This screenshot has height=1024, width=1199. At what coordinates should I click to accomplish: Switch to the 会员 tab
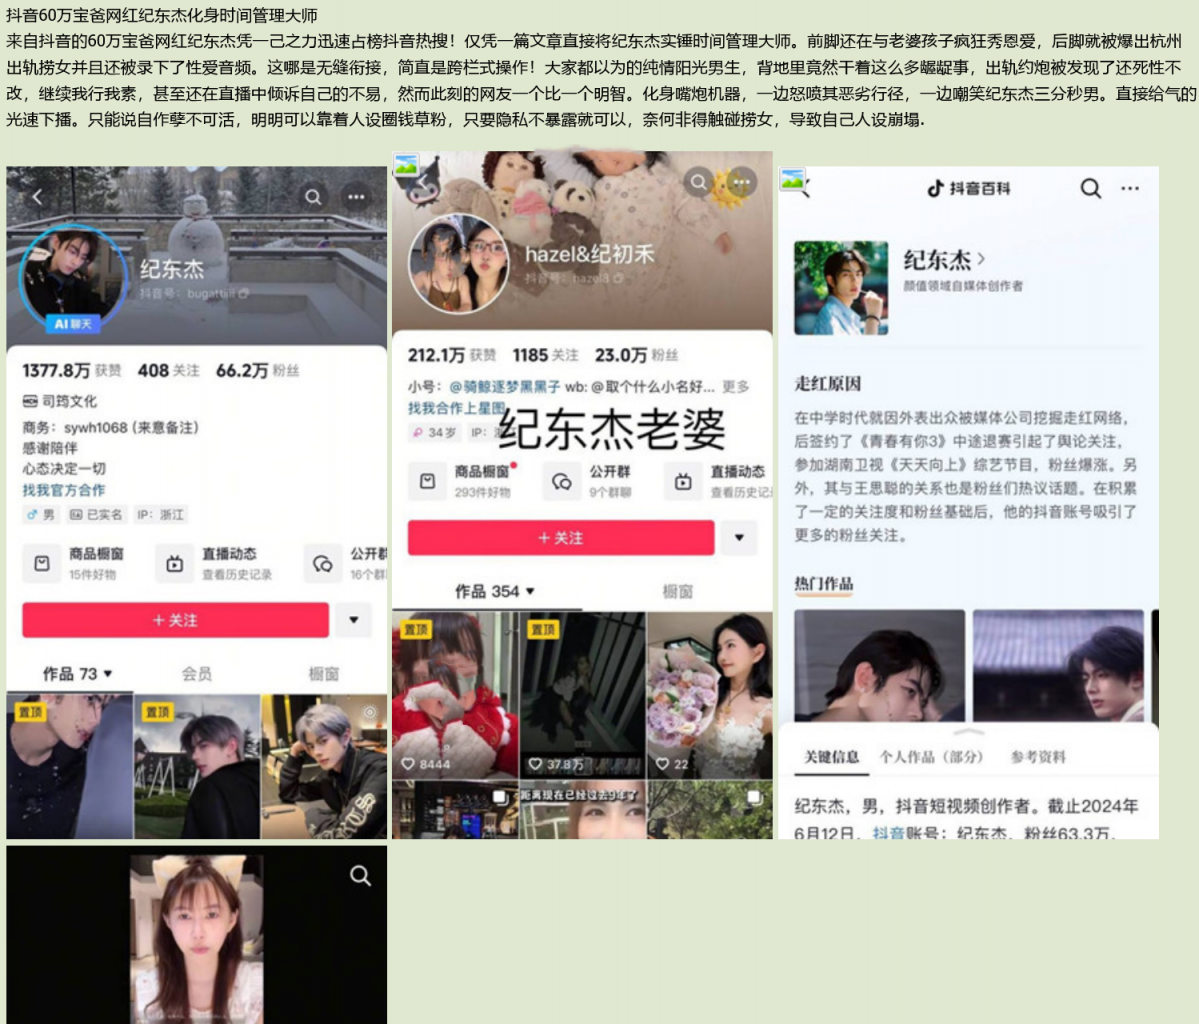197,674
